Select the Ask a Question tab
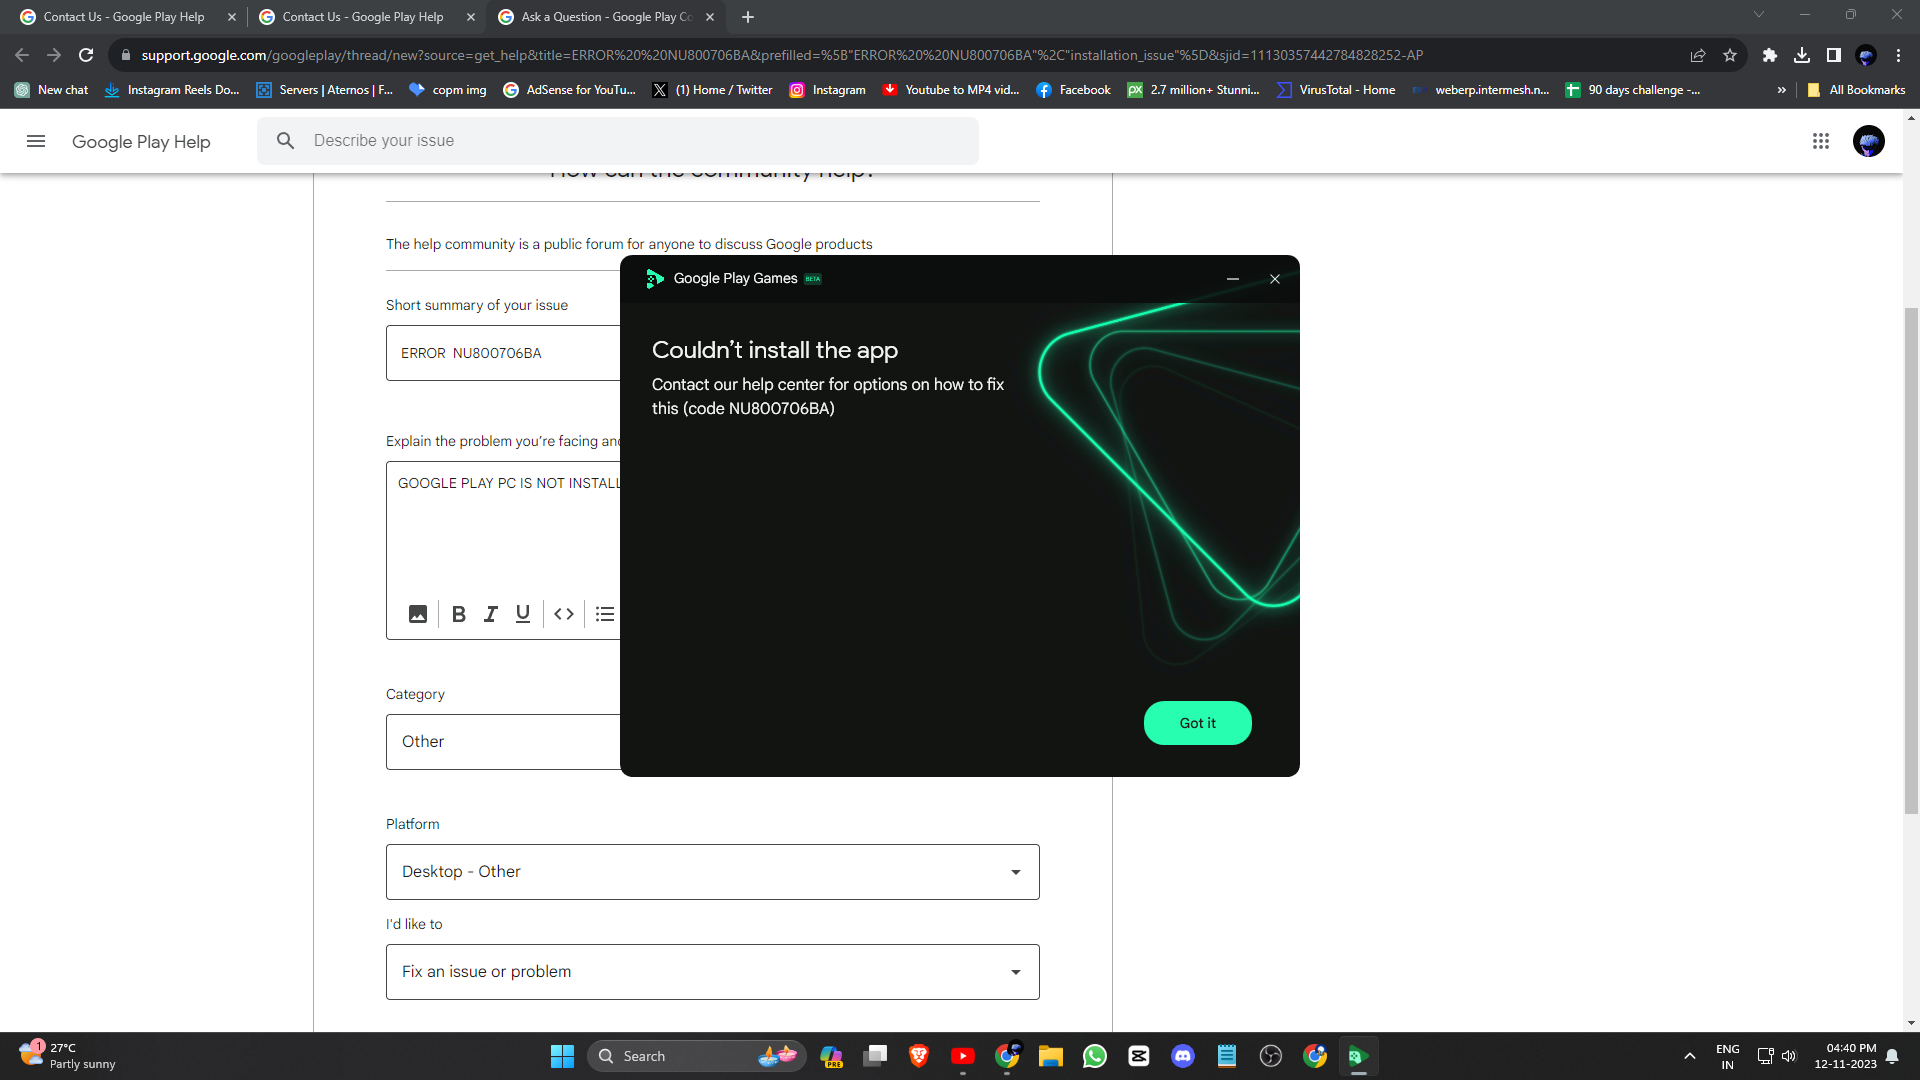The width and height of the screenshot is (1920, 1080). tap(605, 17)
